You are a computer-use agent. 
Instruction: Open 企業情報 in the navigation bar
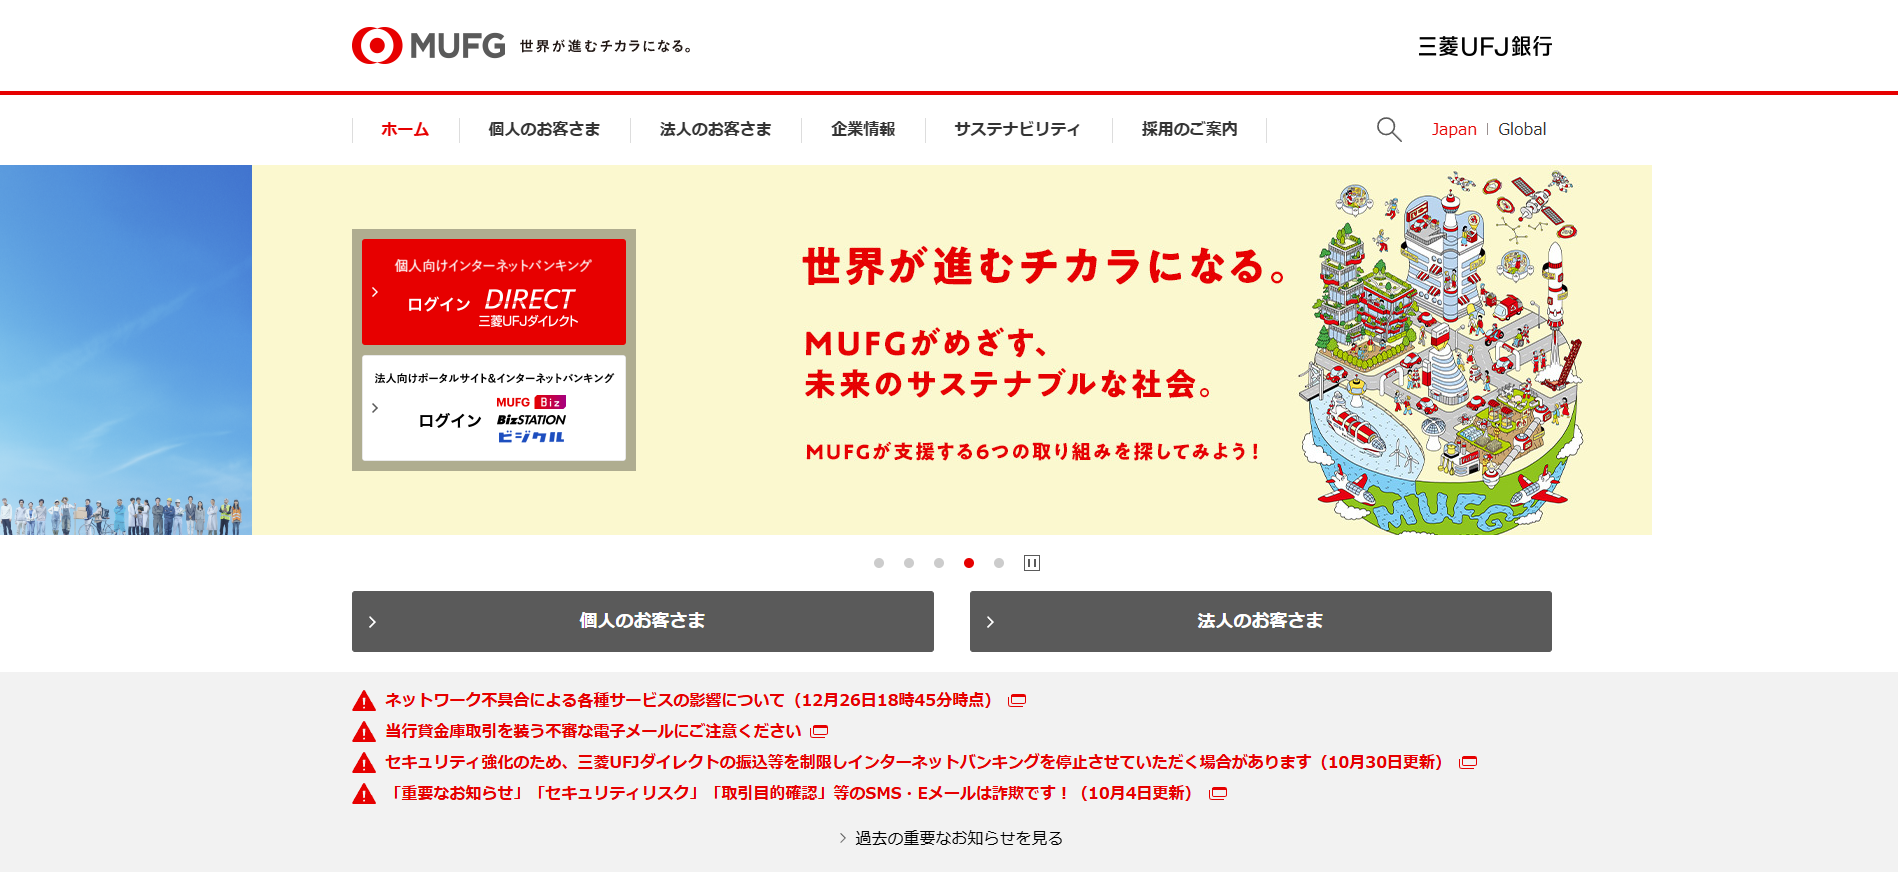pos(863,129)
